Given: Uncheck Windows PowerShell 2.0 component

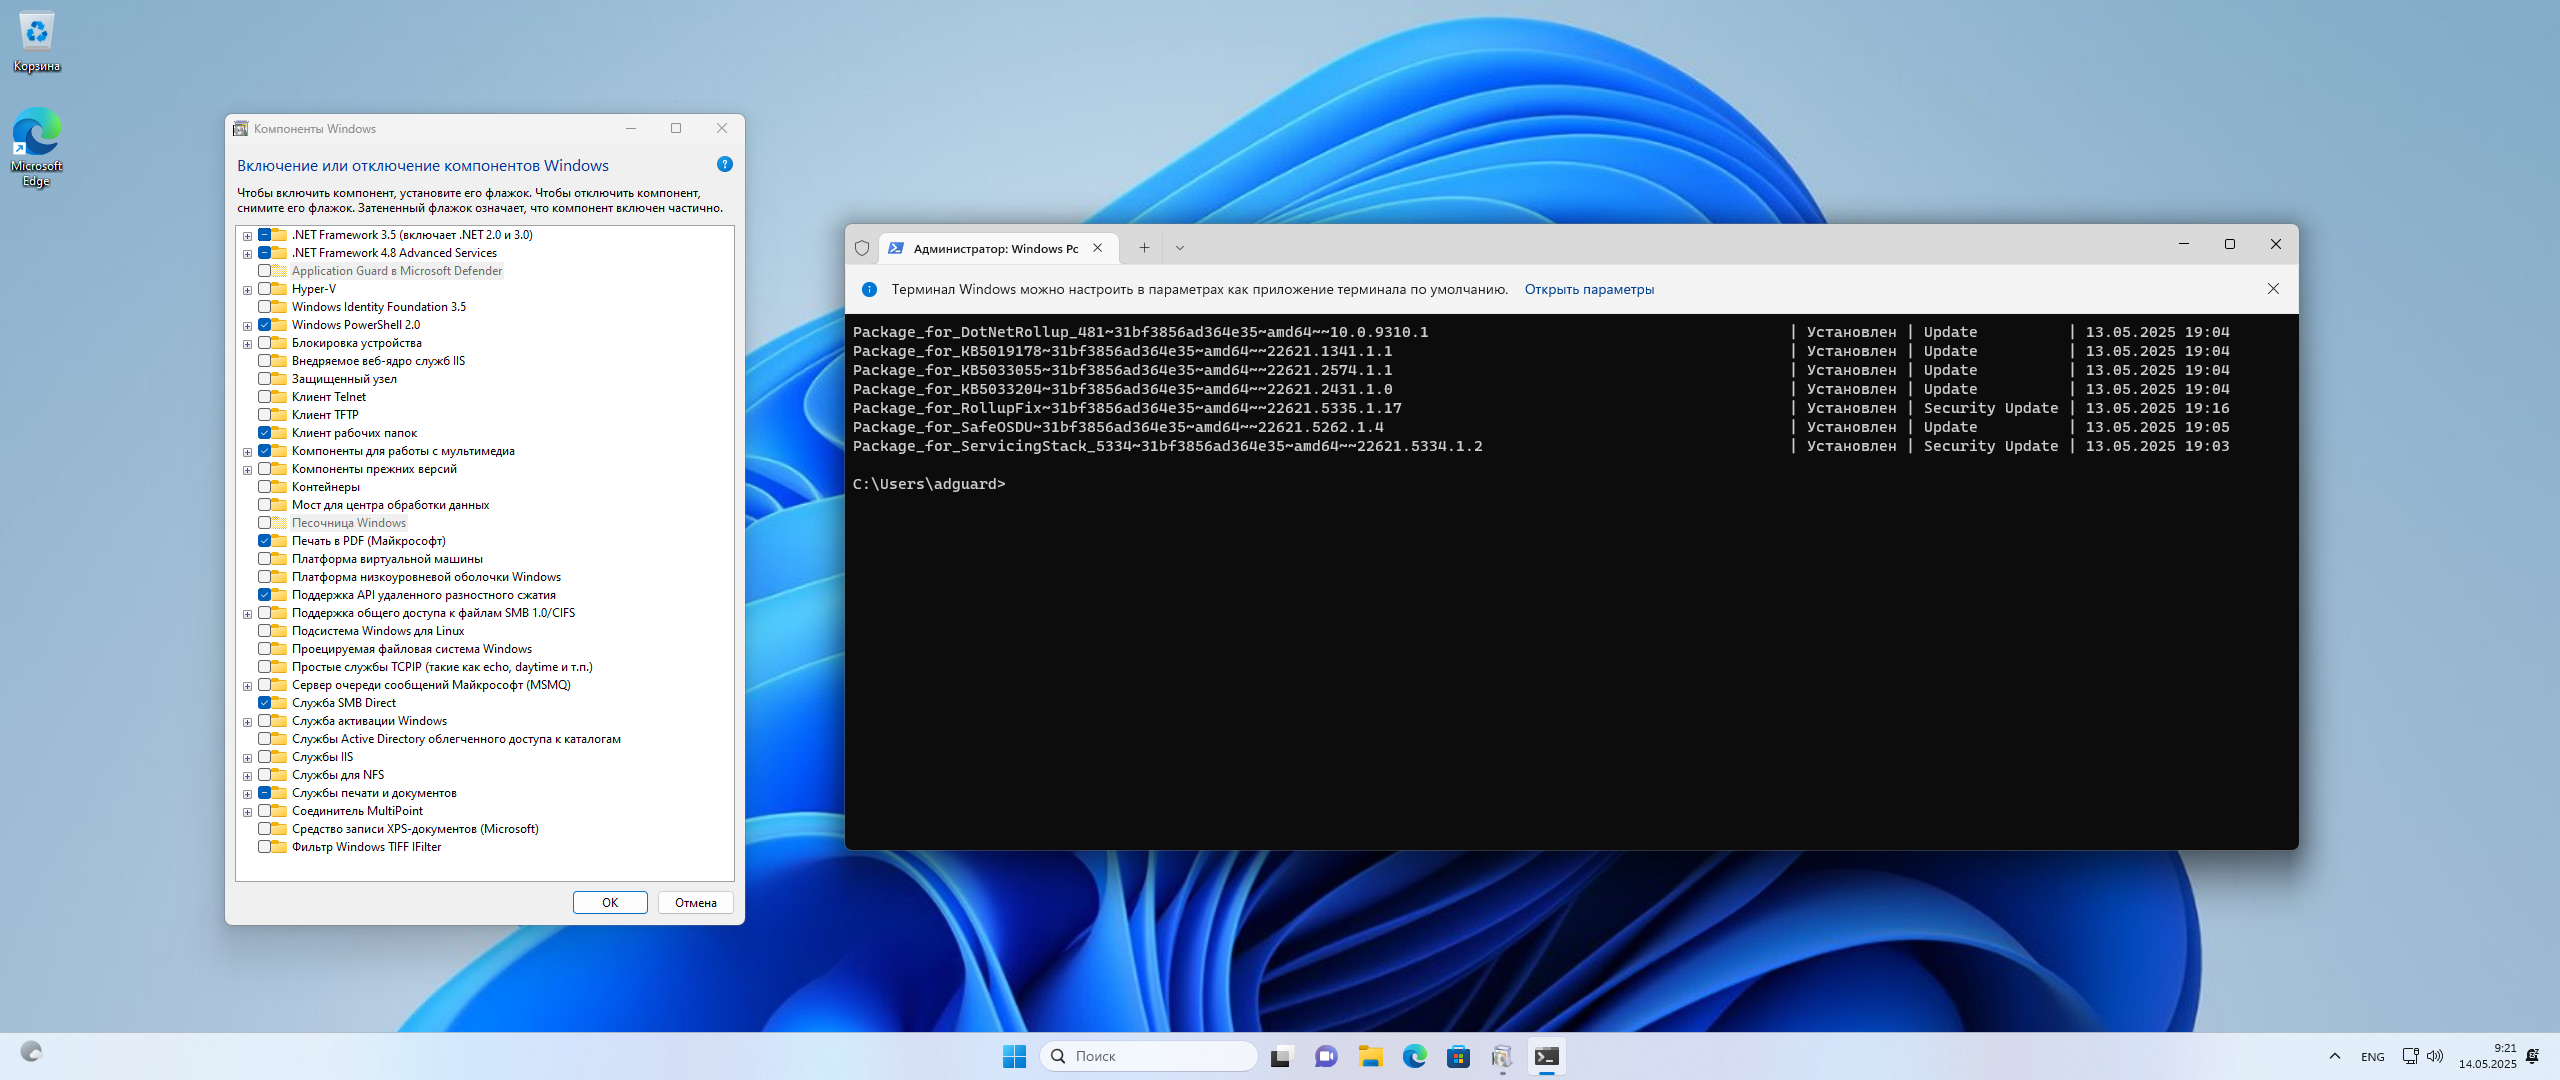Looking at the screenshot, I should click(265, 325).
